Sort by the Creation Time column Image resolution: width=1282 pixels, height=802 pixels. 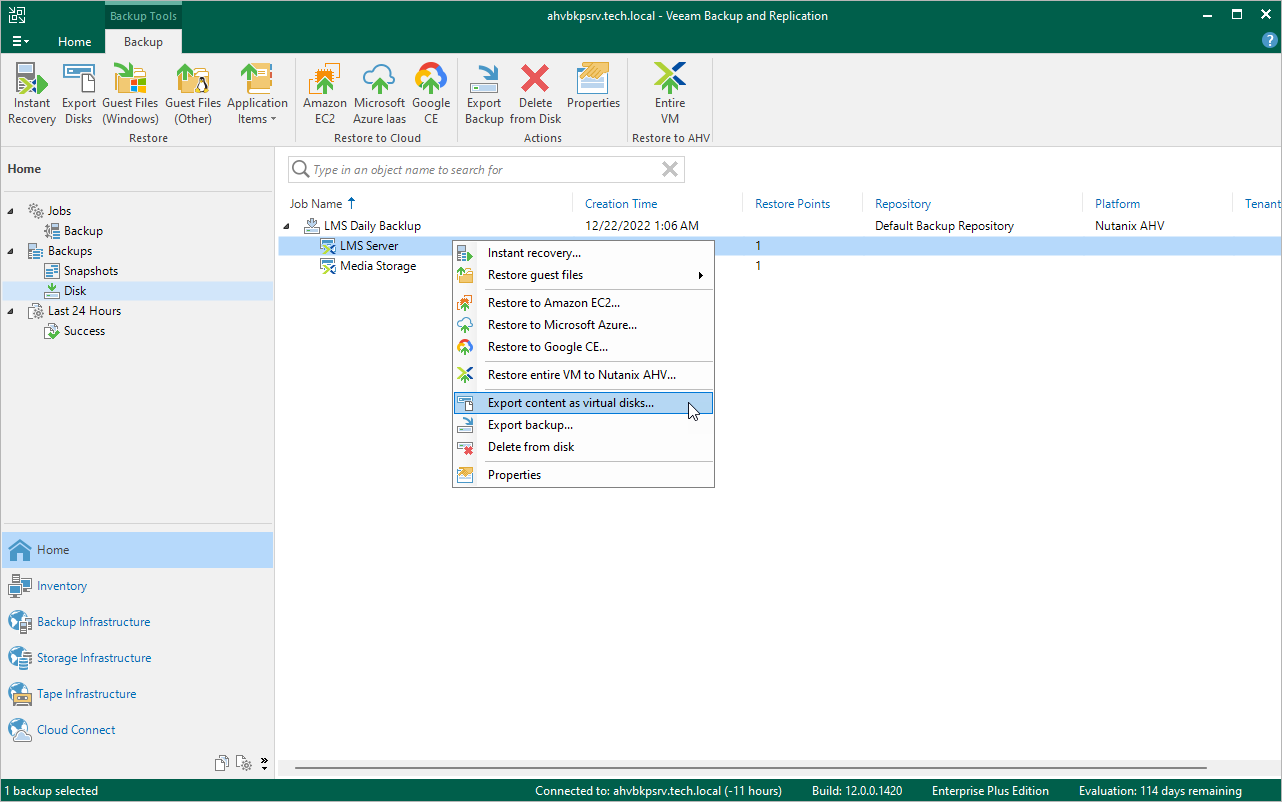point(621,204)
